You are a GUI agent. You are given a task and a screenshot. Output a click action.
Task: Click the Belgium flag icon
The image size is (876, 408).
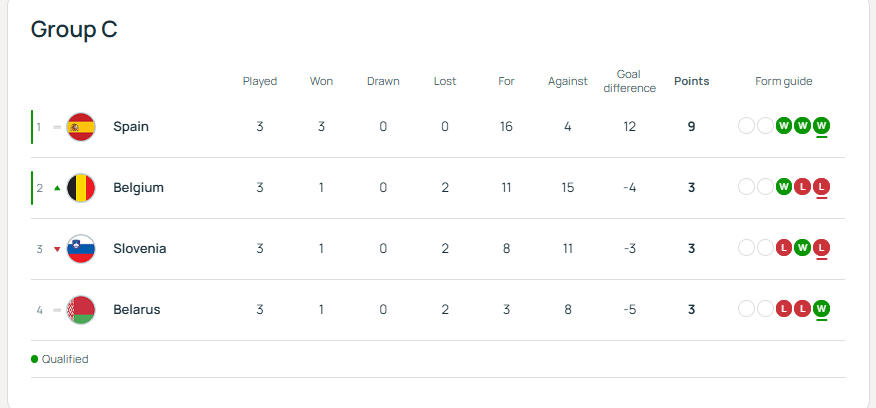(80, 188)
